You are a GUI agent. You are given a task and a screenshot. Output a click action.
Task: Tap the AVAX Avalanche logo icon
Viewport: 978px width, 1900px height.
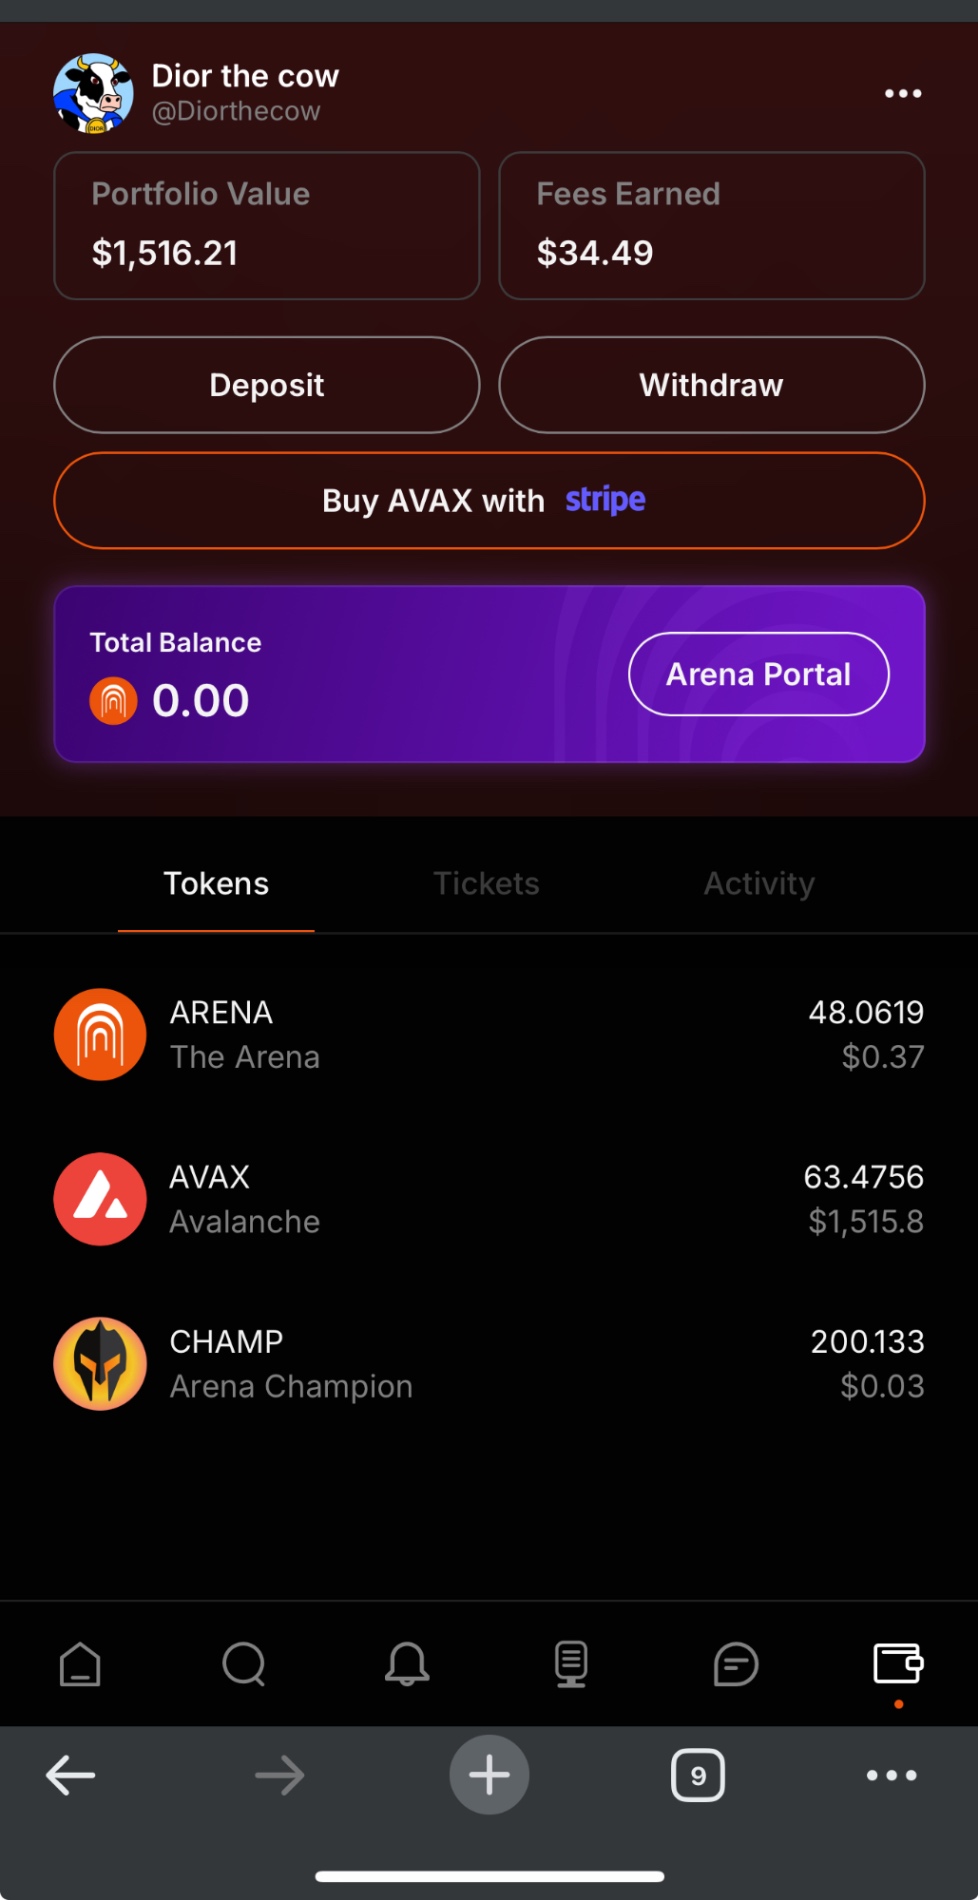tap(100, 1199)
